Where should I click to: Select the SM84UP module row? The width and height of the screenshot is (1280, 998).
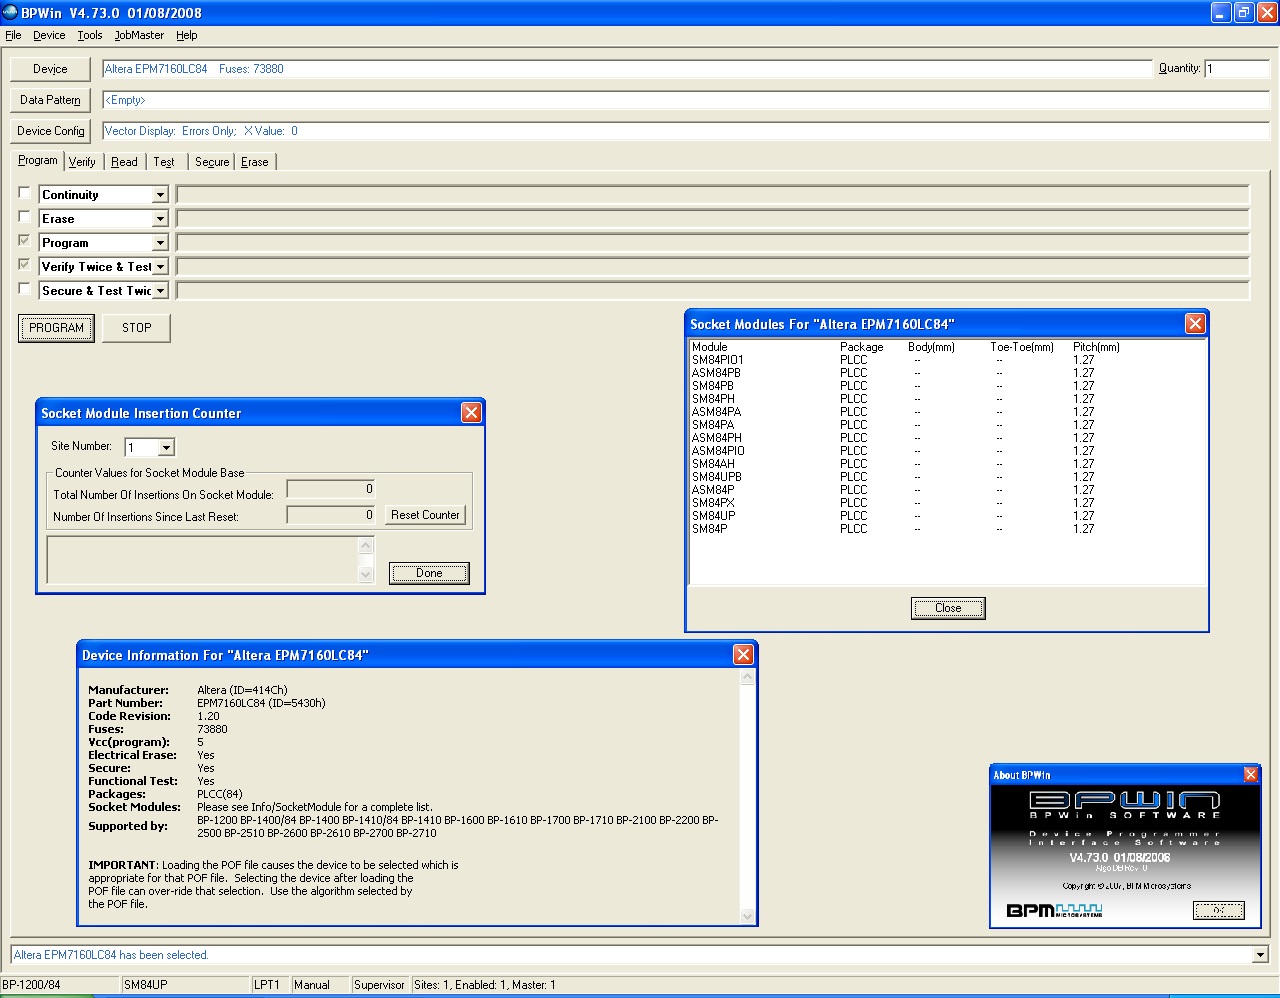click(x=947, y=516)
